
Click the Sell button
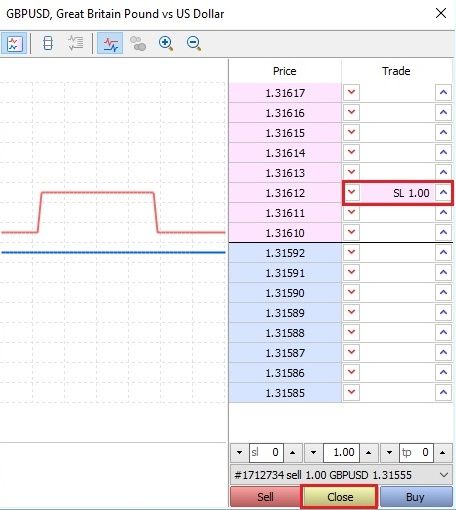coord(265,497)
